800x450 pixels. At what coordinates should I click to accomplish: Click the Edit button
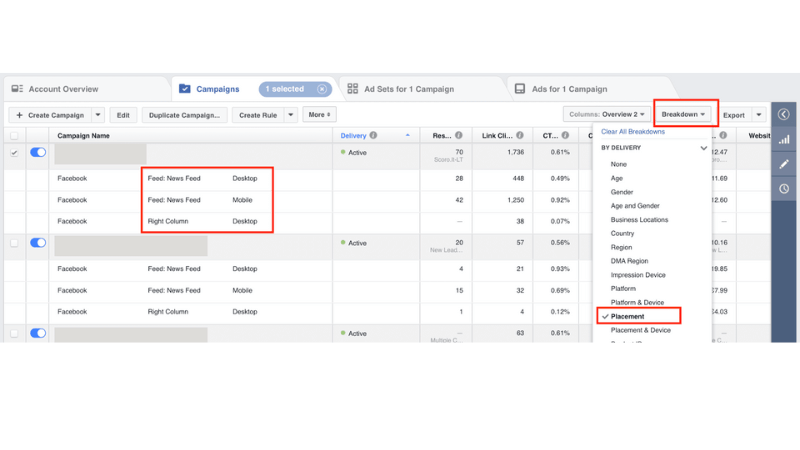click(123, 115)
